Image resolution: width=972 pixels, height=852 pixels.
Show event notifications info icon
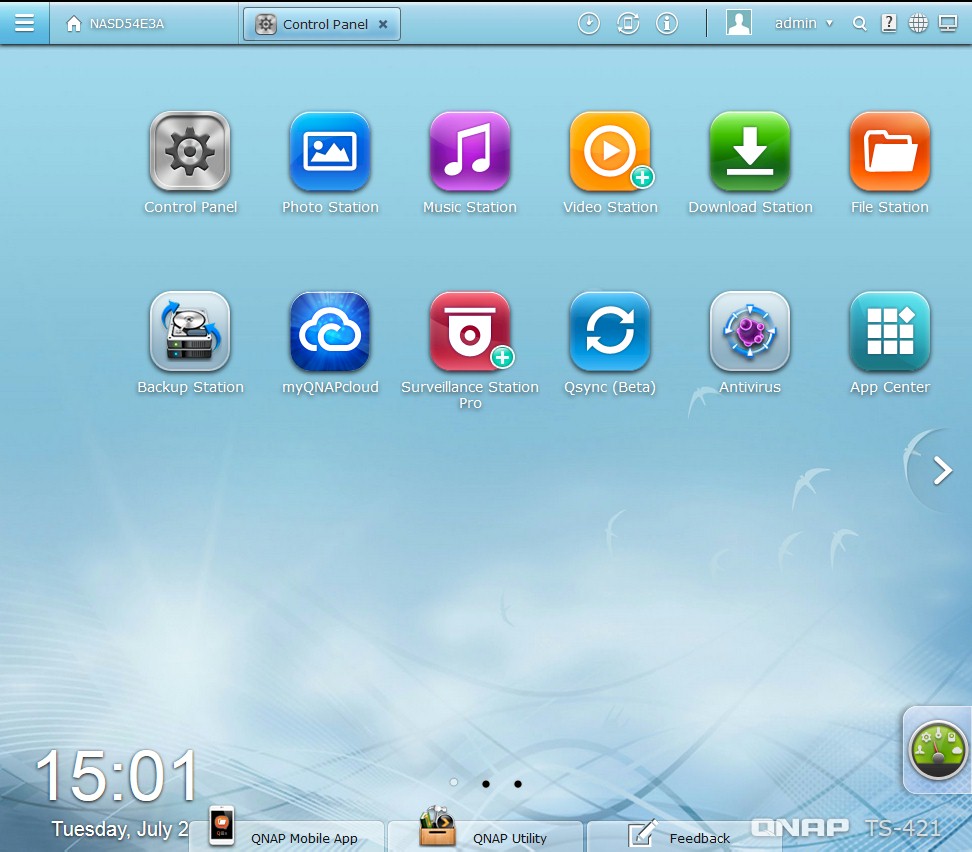tap(666, 24)
